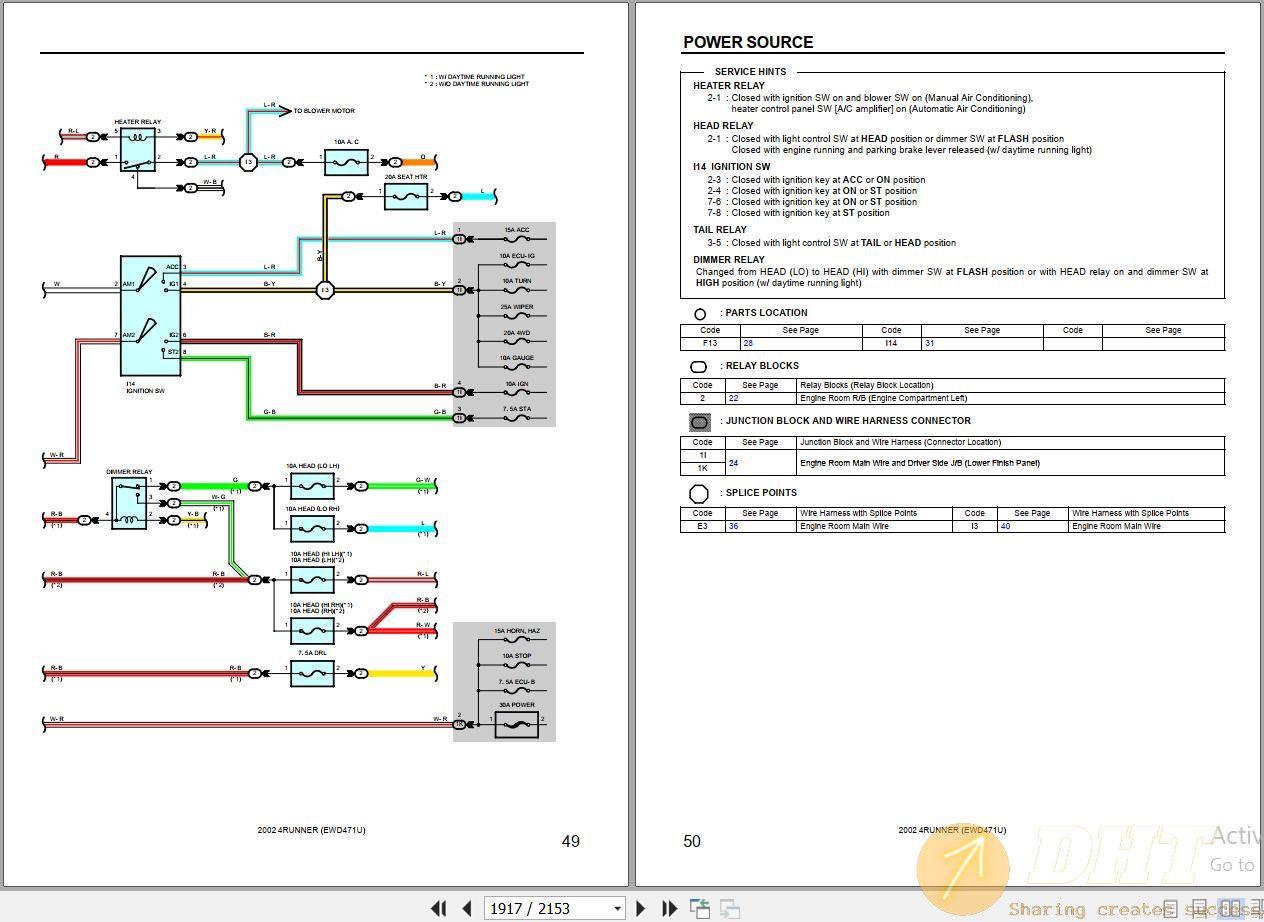Image resolution: width=1264 pixels, height=922 pixels.
Task: Follow page 24 link for junction block 1I
Action: [x=734, y=463]
